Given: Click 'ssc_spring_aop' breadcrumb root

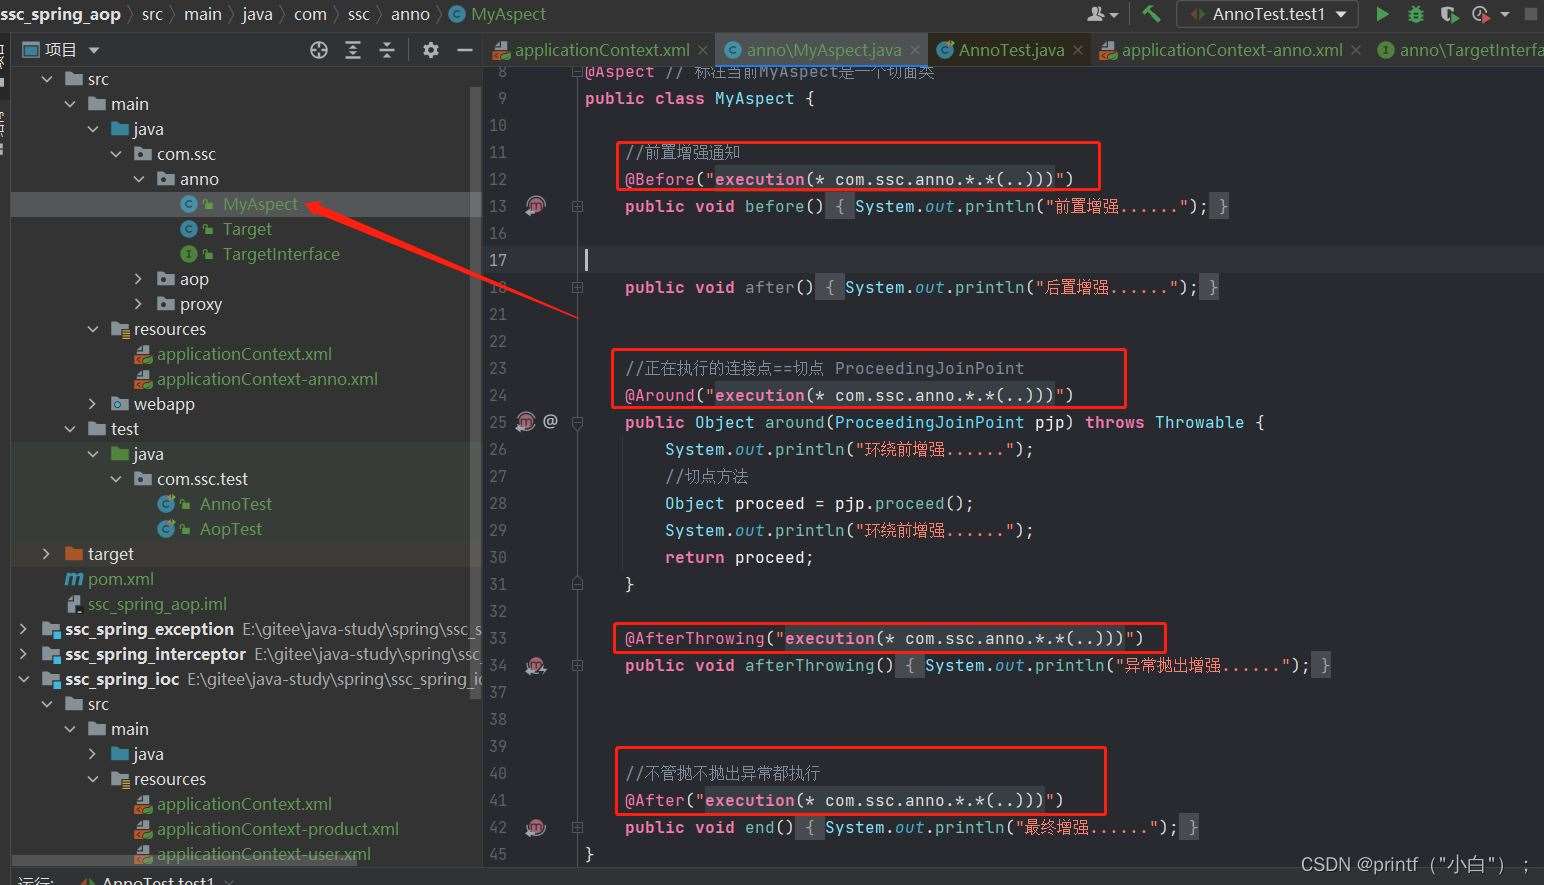Looking at the screenshot, I should click(60, 14).
